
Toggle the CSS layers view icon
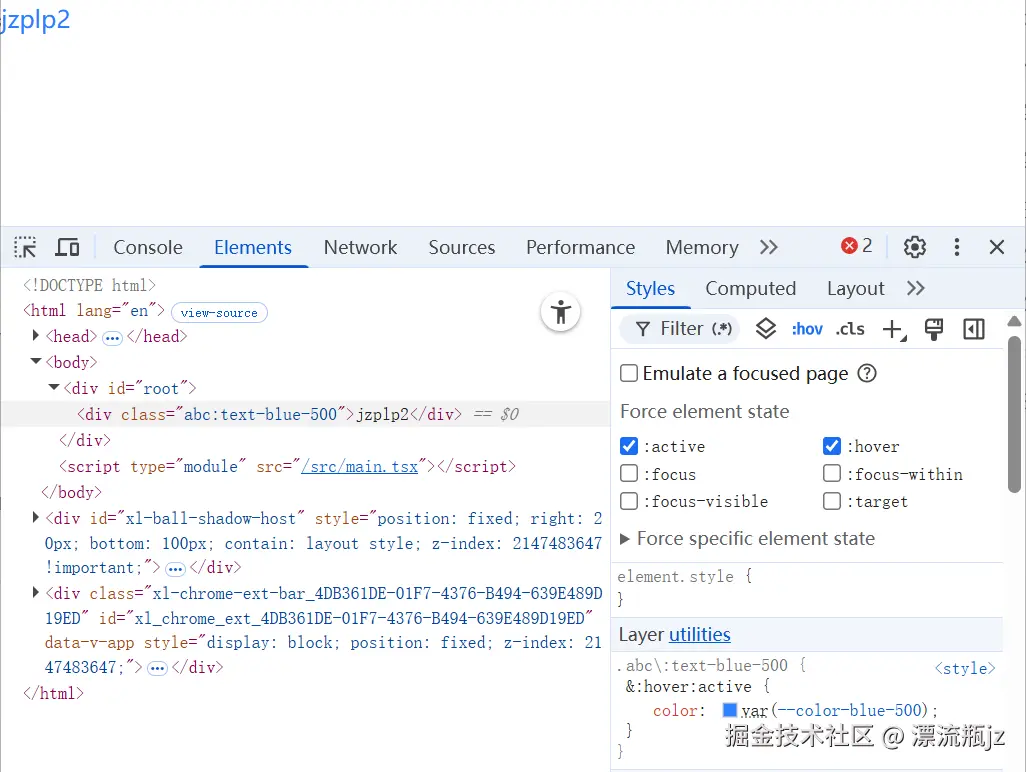click(x=766, y=328)
